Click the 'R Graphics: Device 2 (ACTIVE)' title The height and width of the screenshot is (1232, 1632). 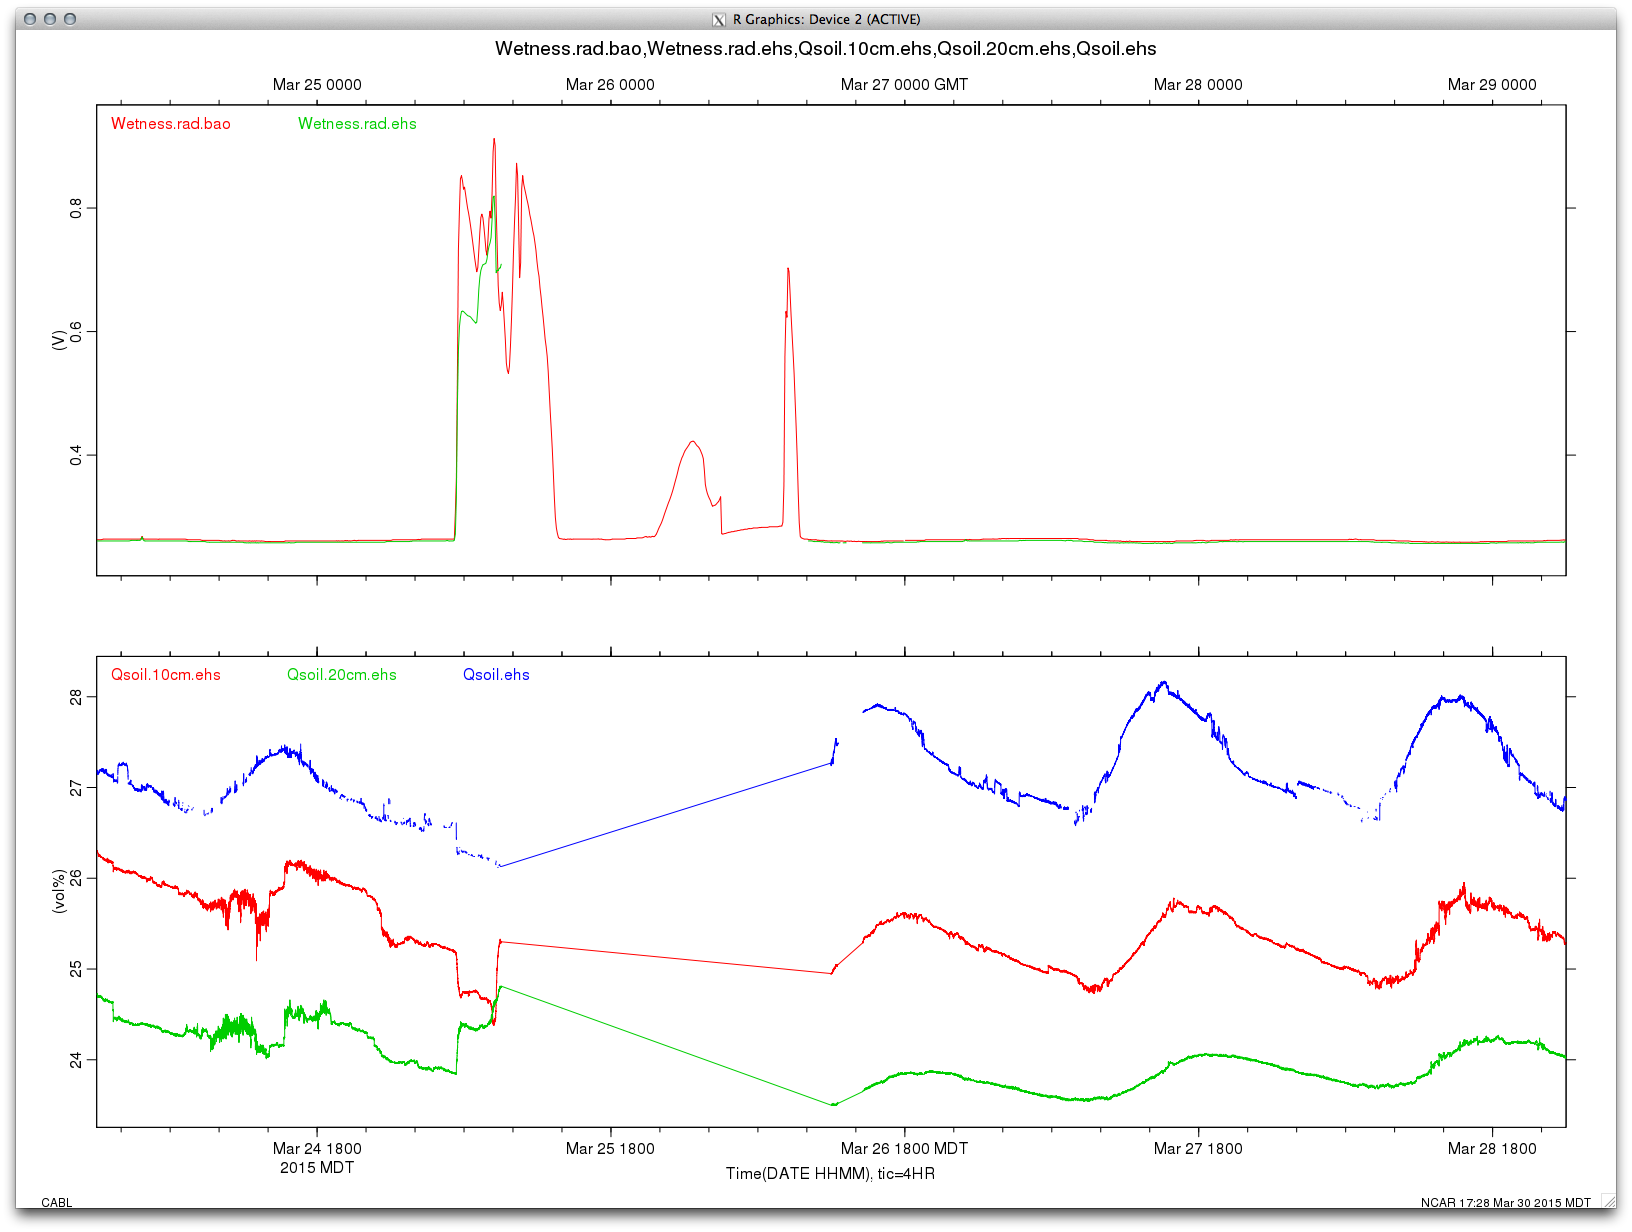click(x=826, y=20)
